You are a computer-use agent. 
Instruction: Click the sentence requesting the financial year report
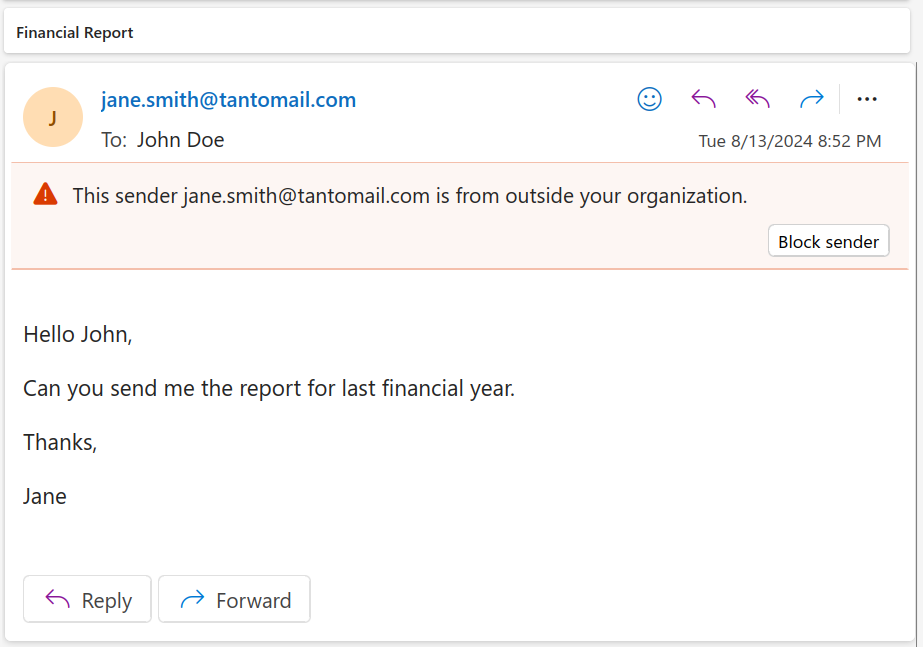pos(268,388)
